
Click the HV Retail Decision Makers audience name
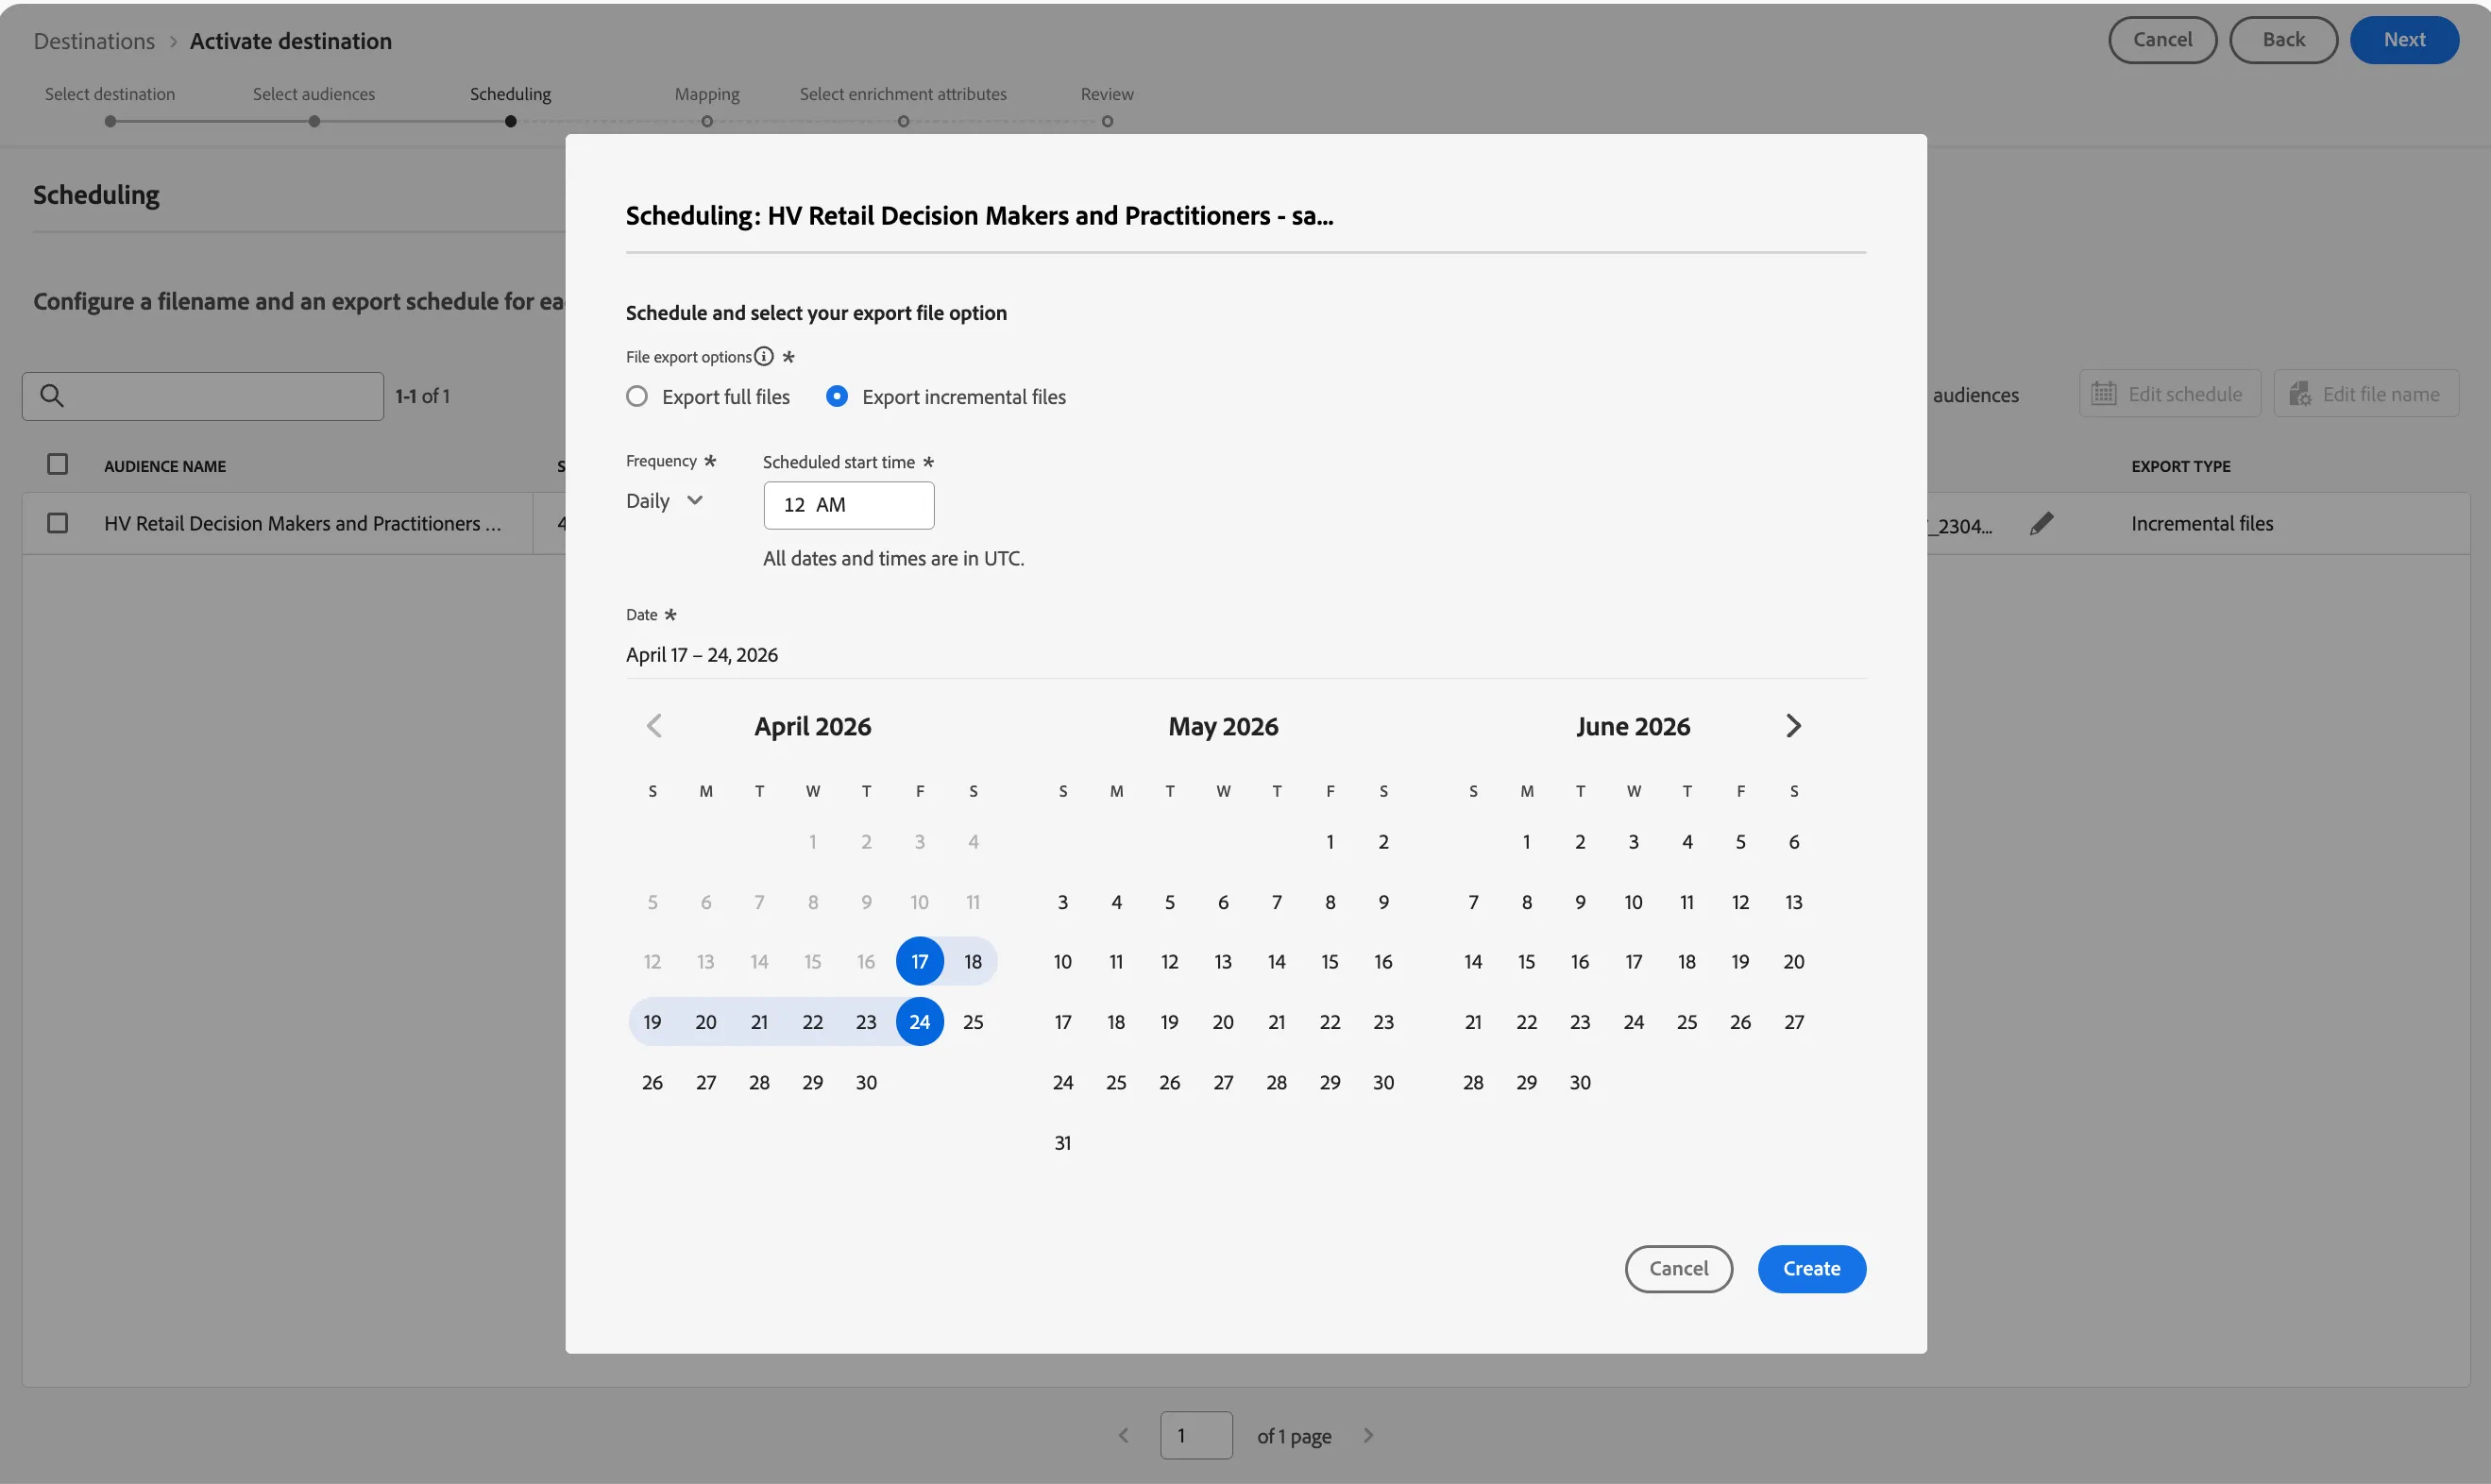(303, 523)
